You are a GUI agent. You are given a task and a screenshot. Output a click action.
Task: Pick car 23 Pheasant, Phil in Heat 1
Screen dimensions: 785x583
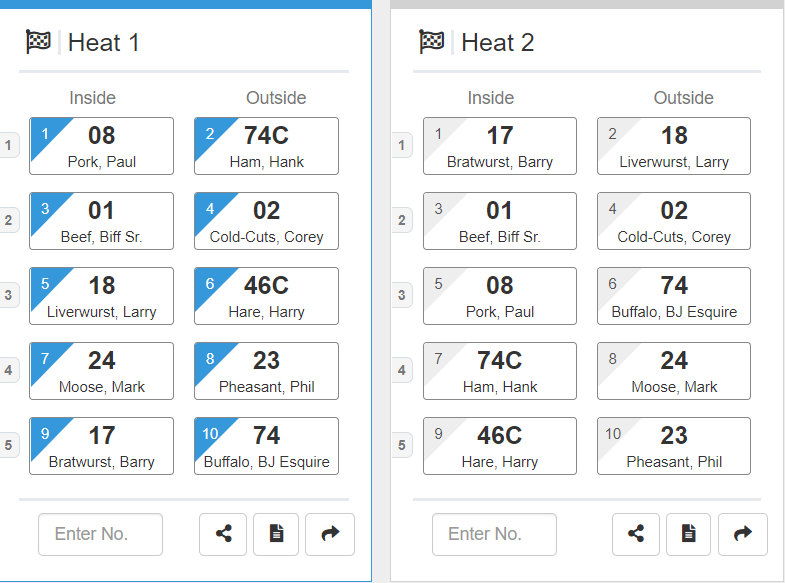(x=266, y=371)
